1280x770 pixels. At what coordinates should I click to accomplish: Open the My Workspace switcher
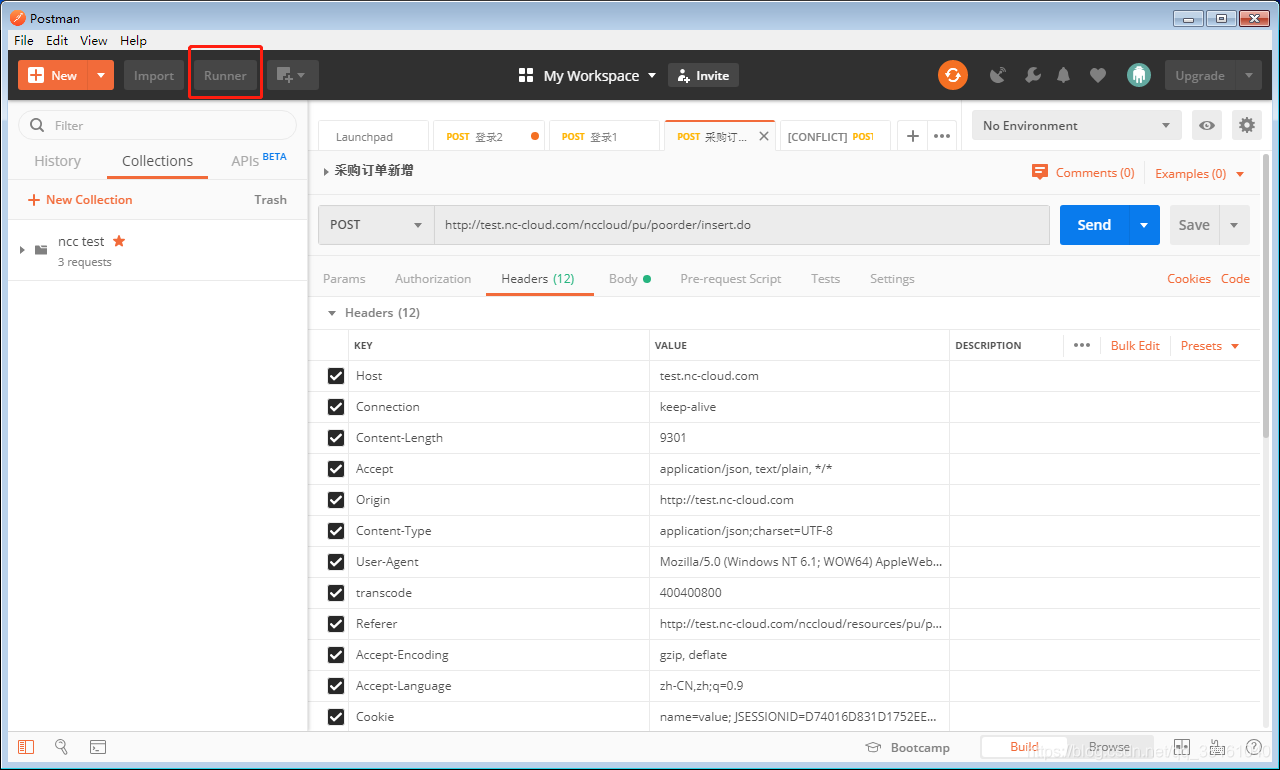(588, 76)
